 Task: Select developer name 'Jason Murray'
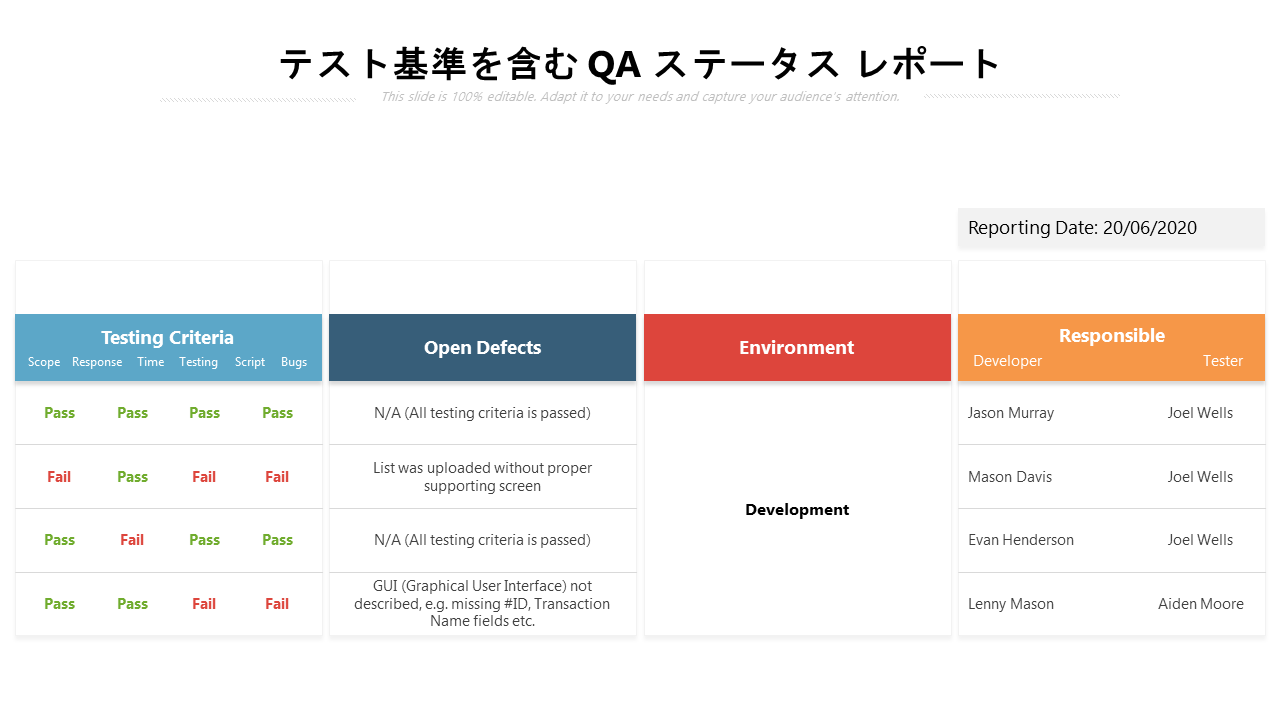(x=1011, y=413)
